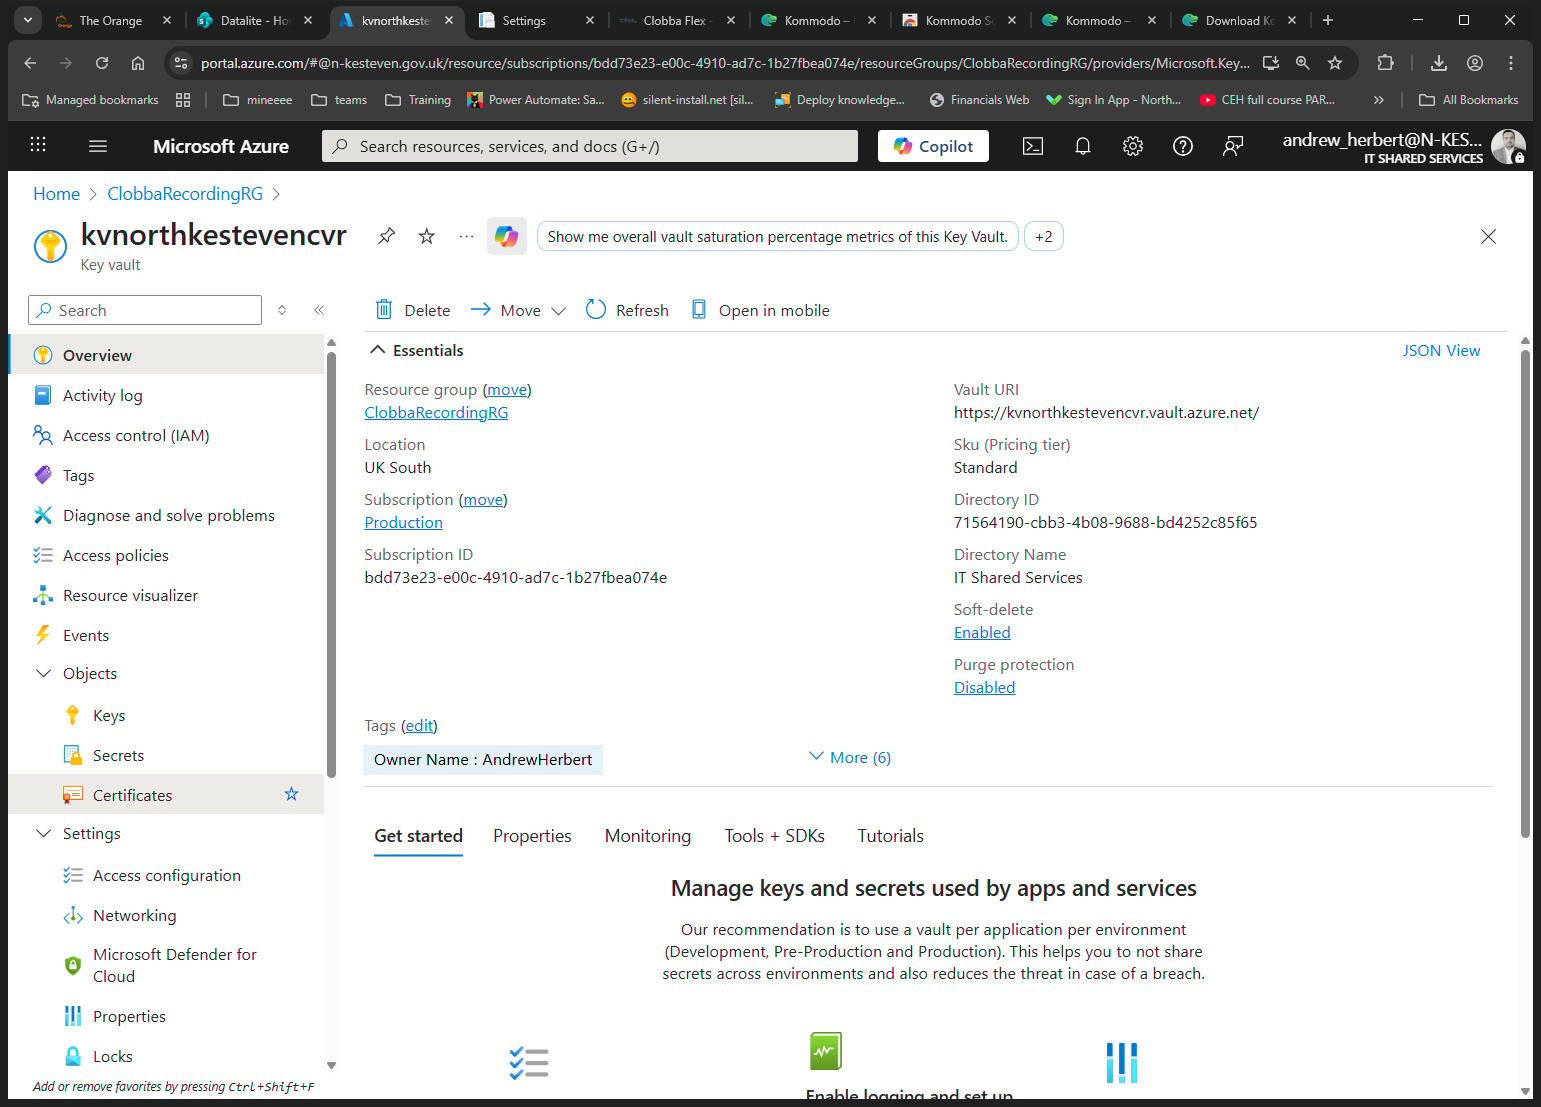Expand More (6) tags
1541x1107 pixels.
tap(849, 757)
